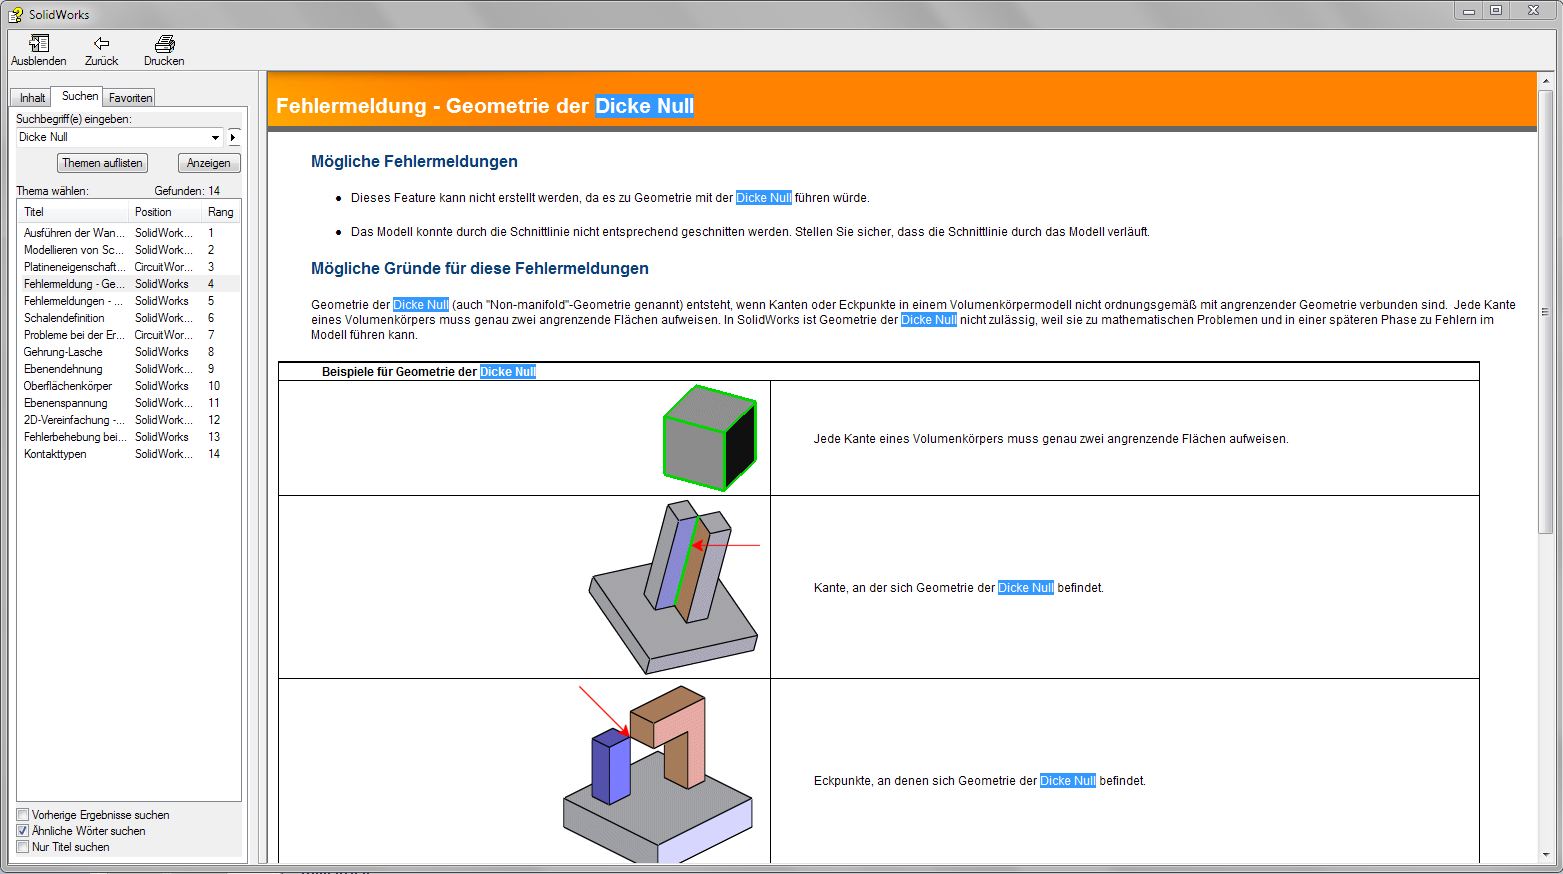
Task: Open the 'Modellieren von Sc...' result
Action: pyautogui.click(x=129, y=250)
